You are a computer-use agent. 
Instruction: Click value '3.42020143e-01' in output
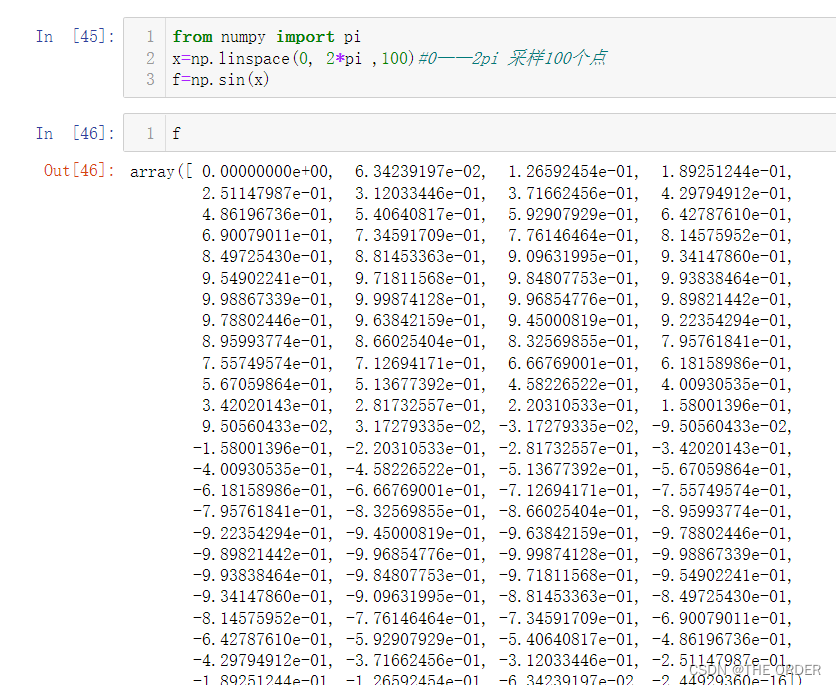click(x=267, y=406)
